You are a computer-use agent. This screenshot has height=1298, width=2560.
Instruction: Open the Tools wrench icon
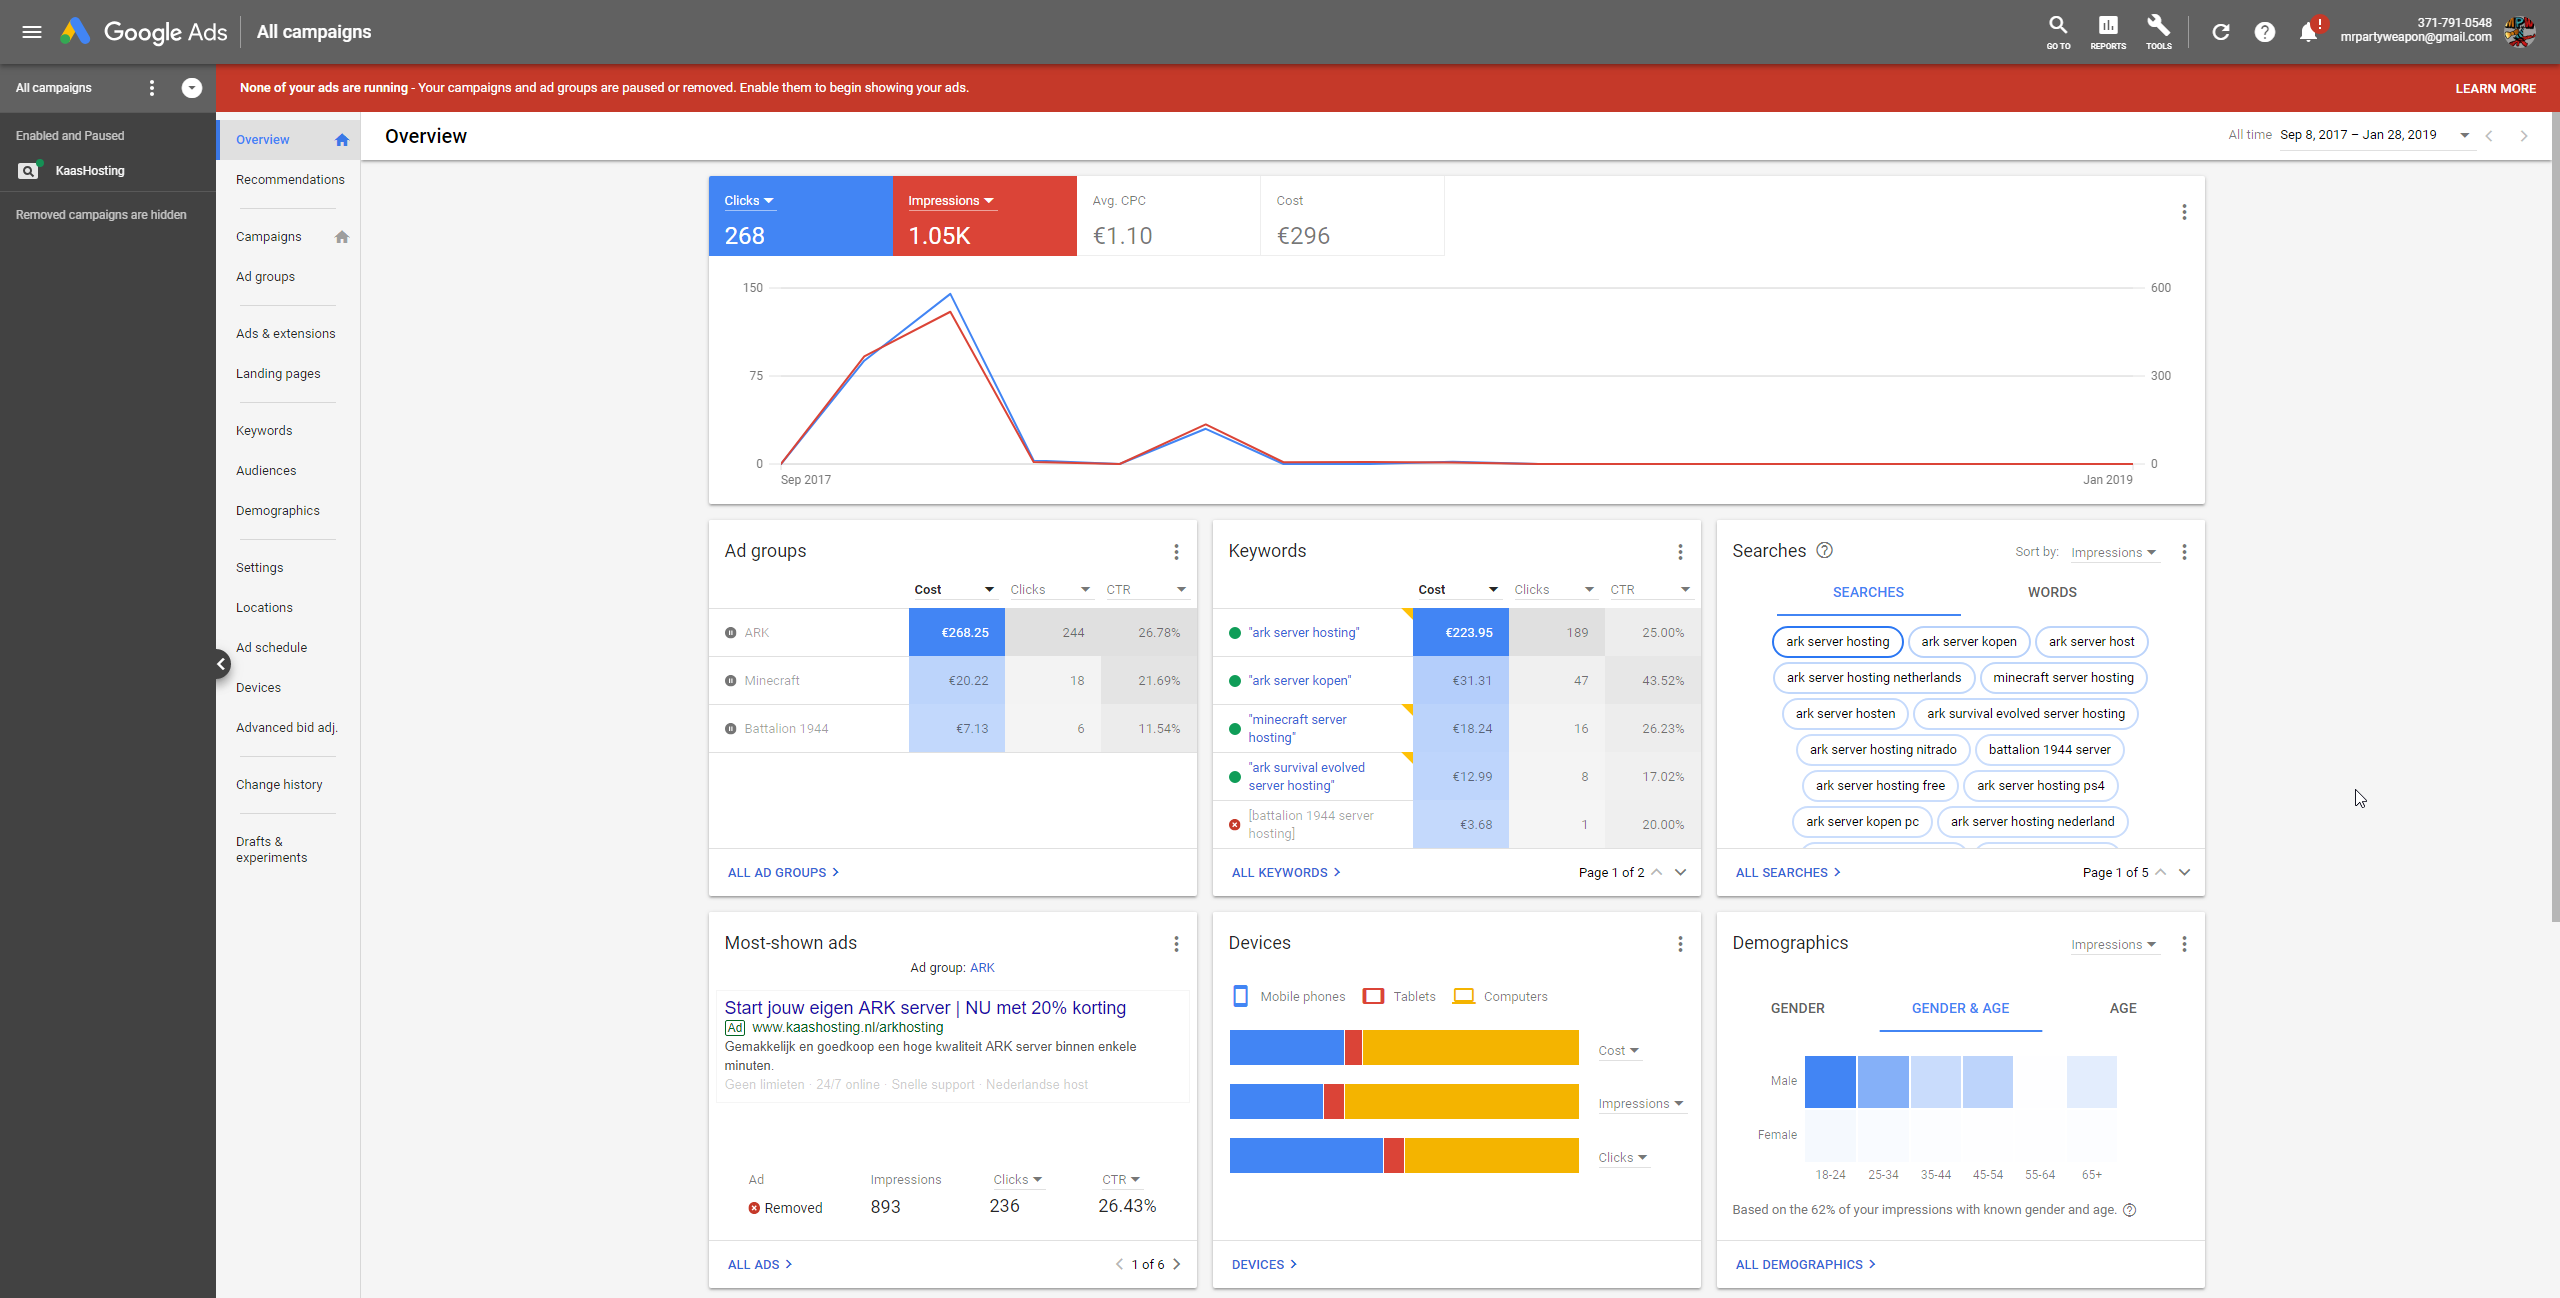pyautogui.click(x=2158, y=30)
